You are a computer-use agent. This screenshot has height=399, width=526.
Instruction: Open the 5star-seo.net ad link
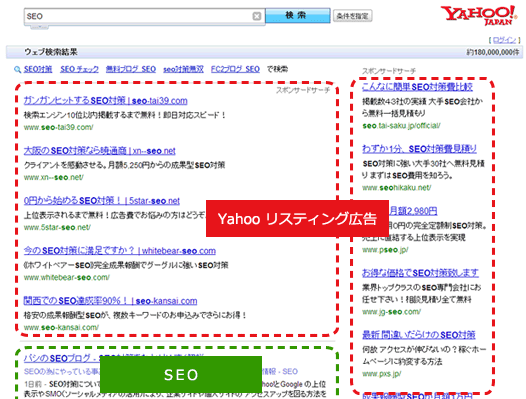(102, 201)
